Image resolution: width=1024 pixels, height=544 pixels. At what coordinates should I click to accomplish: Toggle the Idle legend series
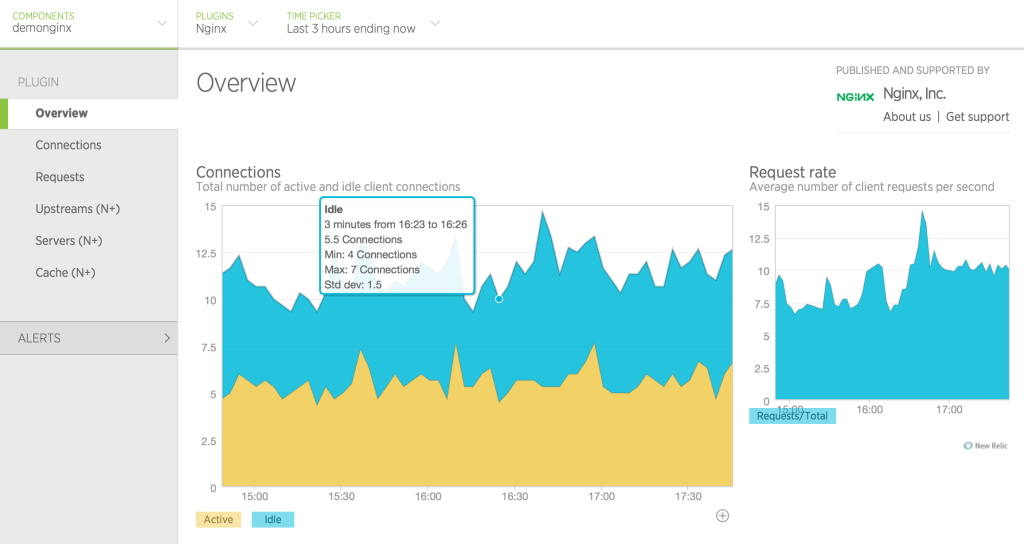click(273, 520)
